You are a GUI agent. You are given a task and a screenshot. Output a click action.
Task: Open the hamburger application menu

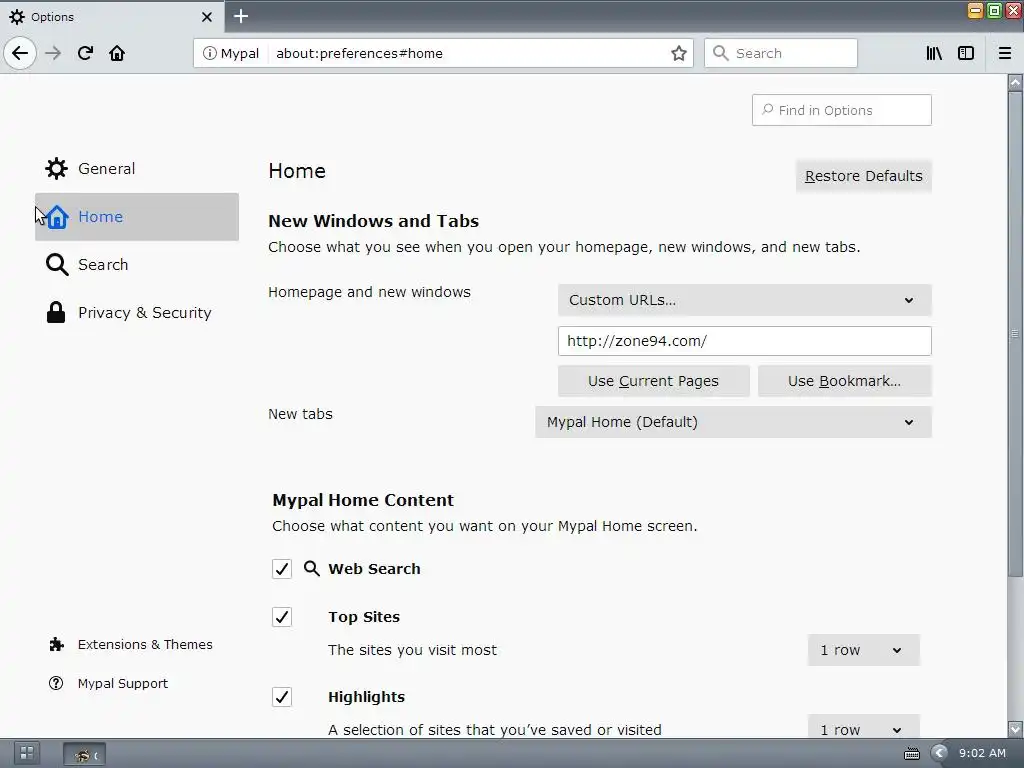click(x=1005, y=53)
